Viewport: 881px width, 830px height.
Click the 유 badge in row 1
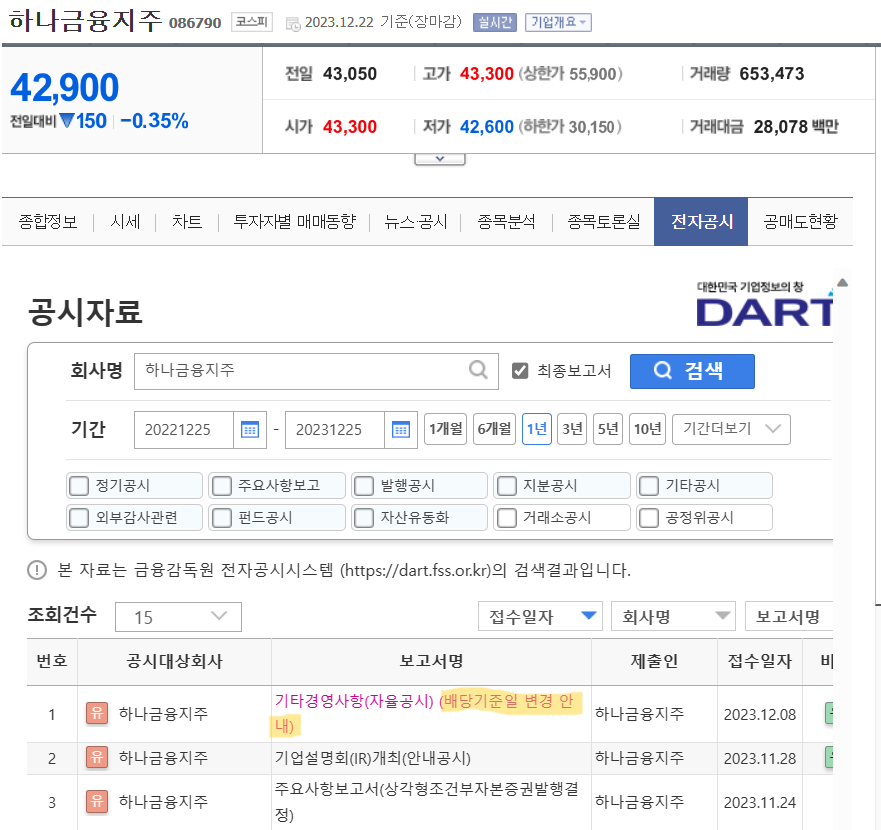[97, 714]
